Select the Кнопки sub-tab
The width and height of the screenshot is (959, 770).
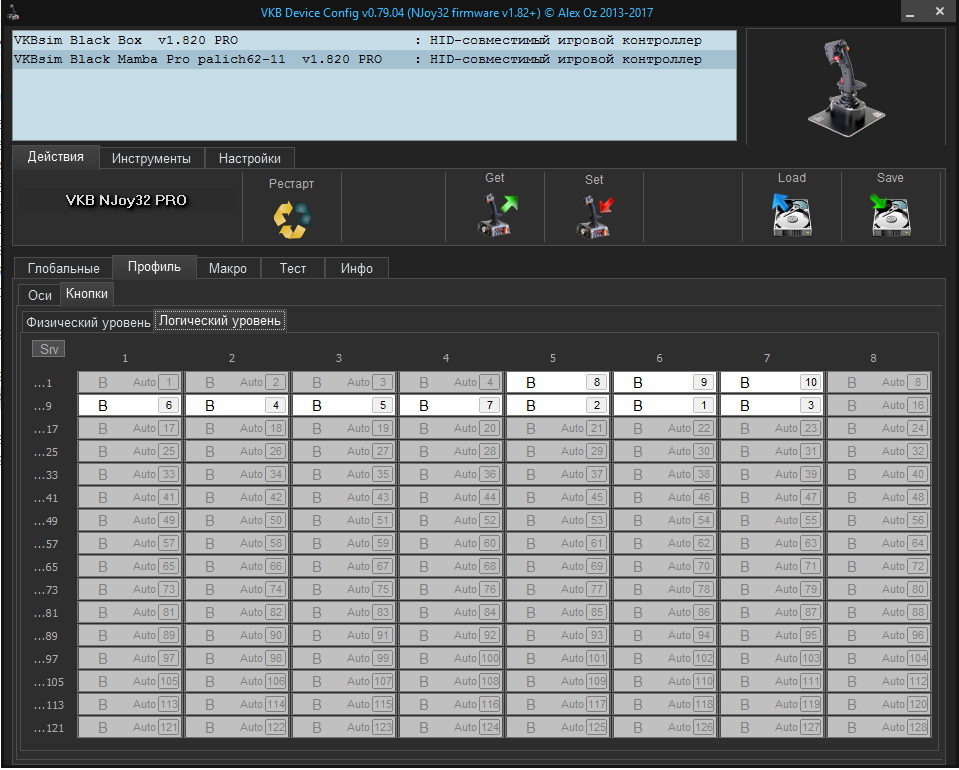(87, 294)
